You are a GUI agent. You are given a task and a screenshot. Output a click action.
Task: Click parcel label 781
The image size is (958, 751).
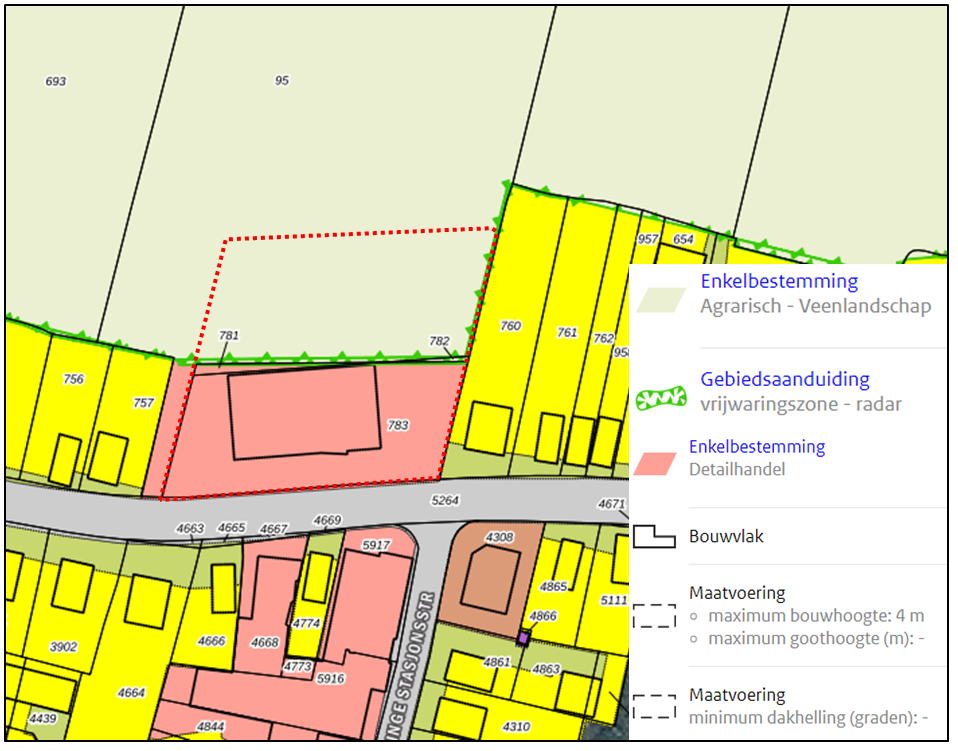[229, 335]
